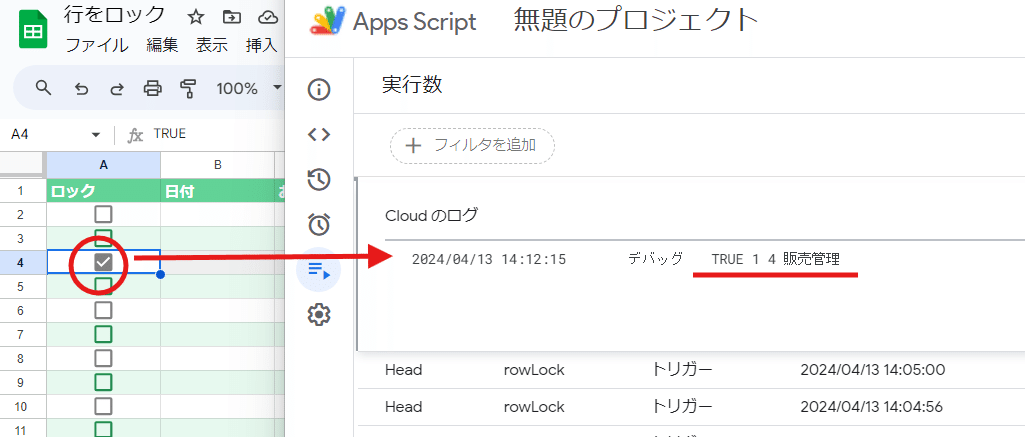Undo the last action in Sheets

[x=82, y=88]
